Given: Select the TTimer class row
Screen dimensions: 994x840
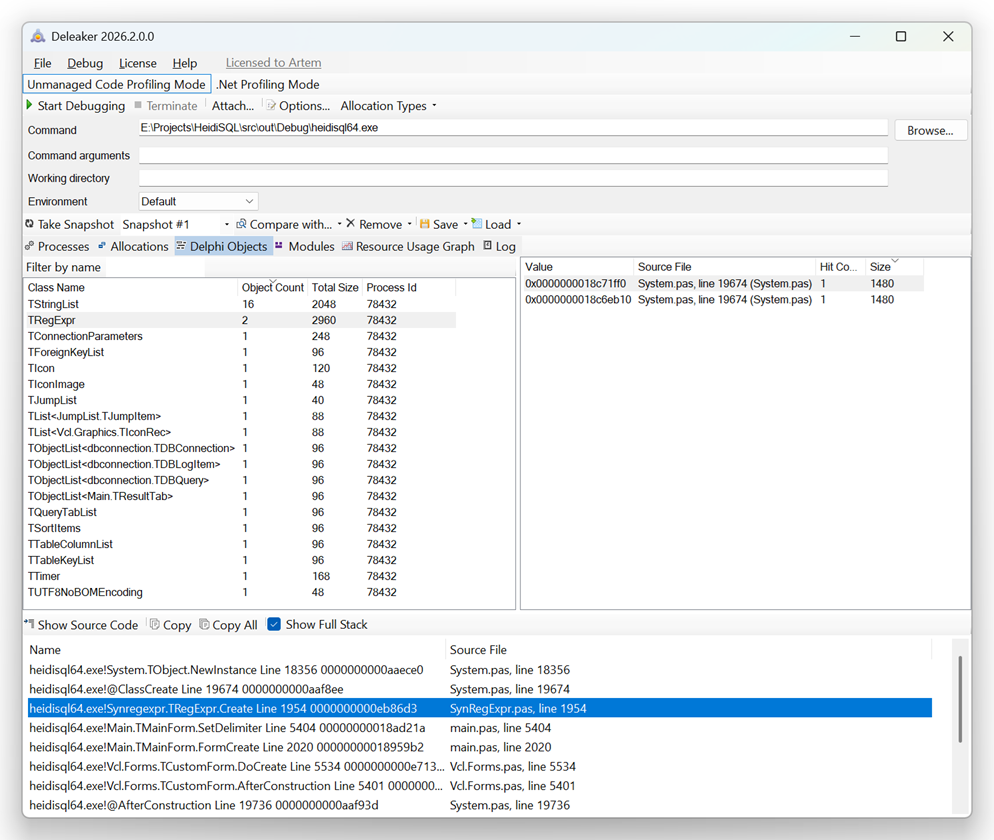Looking at the screenshot, I should coord(240,576).
